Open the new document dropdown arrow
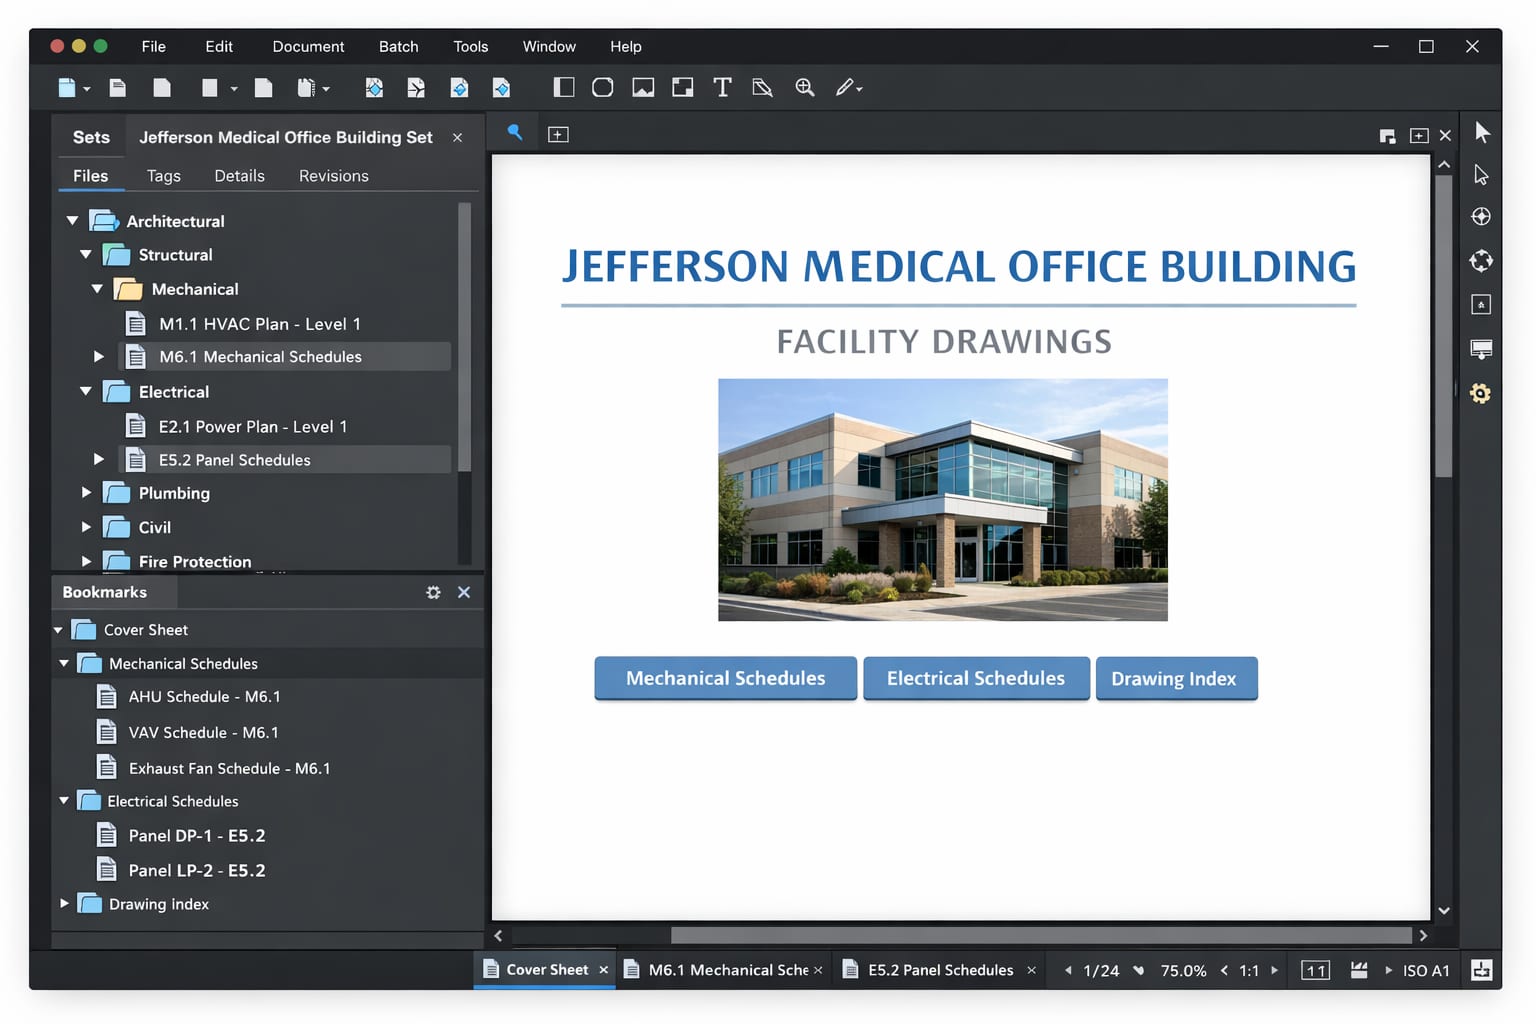The image size is (1536, 1024). pos(85,88)
